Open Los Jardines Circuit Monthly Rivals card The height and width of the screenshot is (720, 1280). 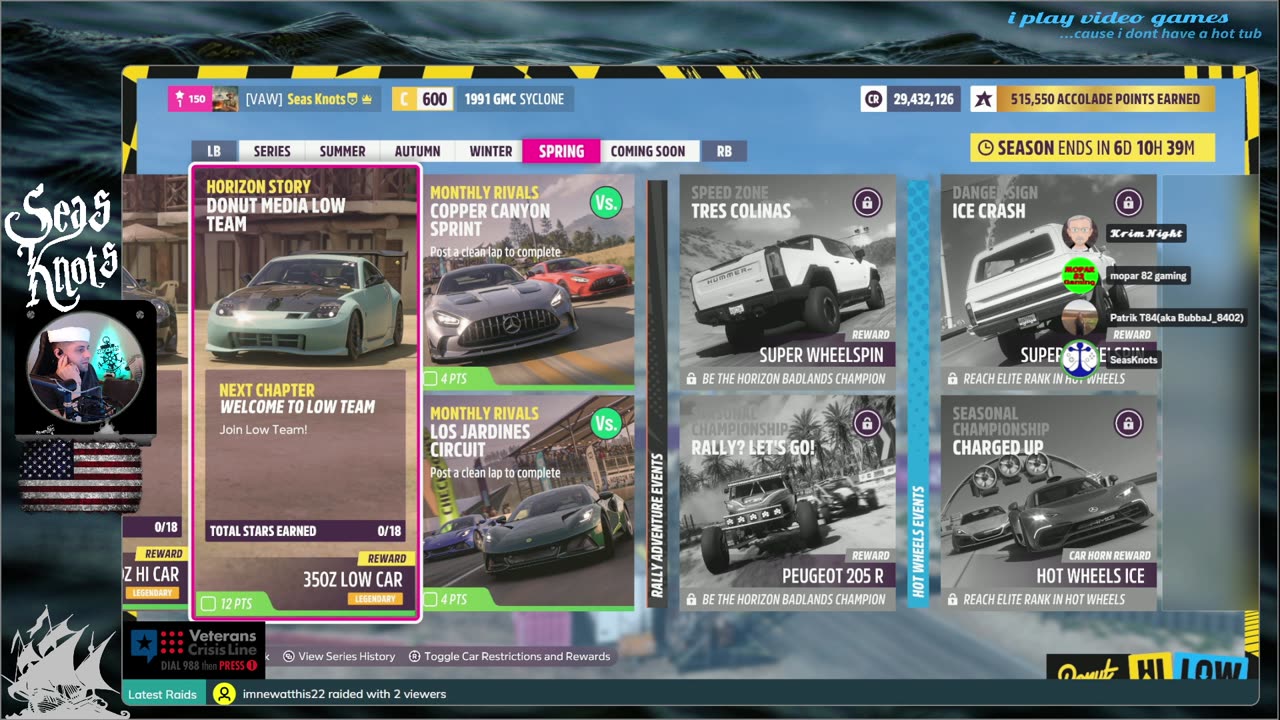pyautogui.click(x=528, y=503)
